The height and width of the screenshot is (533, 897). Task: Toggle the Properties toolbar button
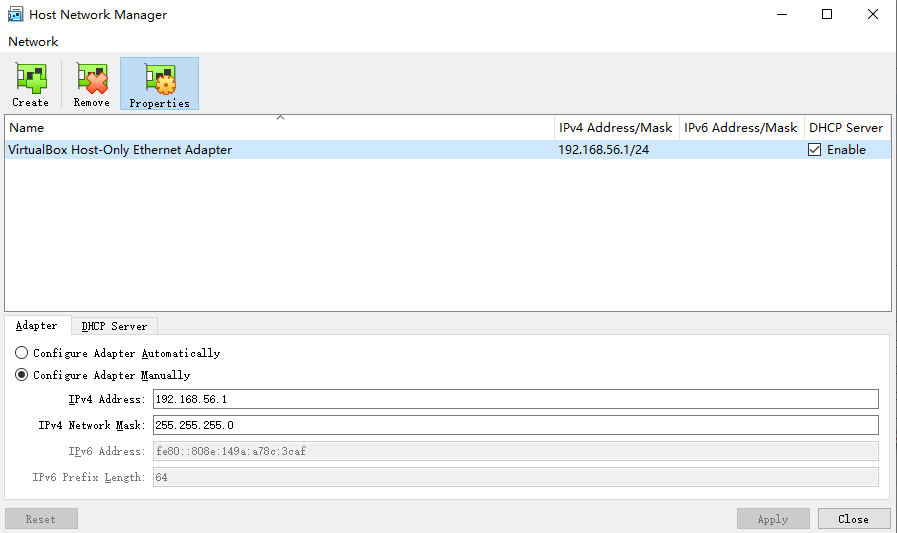tap(160, 83)
